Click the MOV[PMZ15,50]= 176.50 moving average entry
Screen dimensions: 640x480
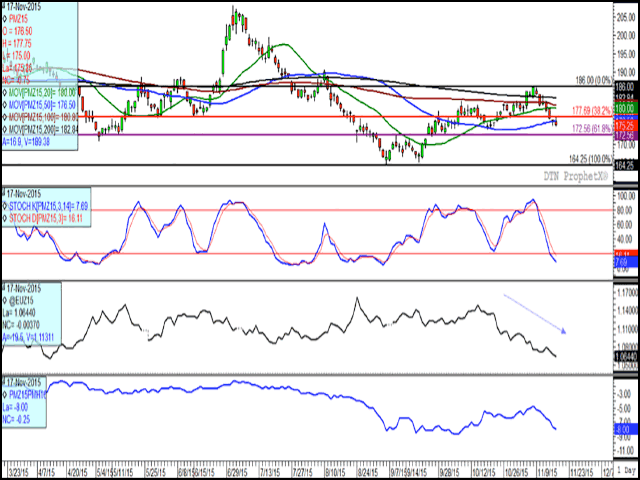coord(42,105)
